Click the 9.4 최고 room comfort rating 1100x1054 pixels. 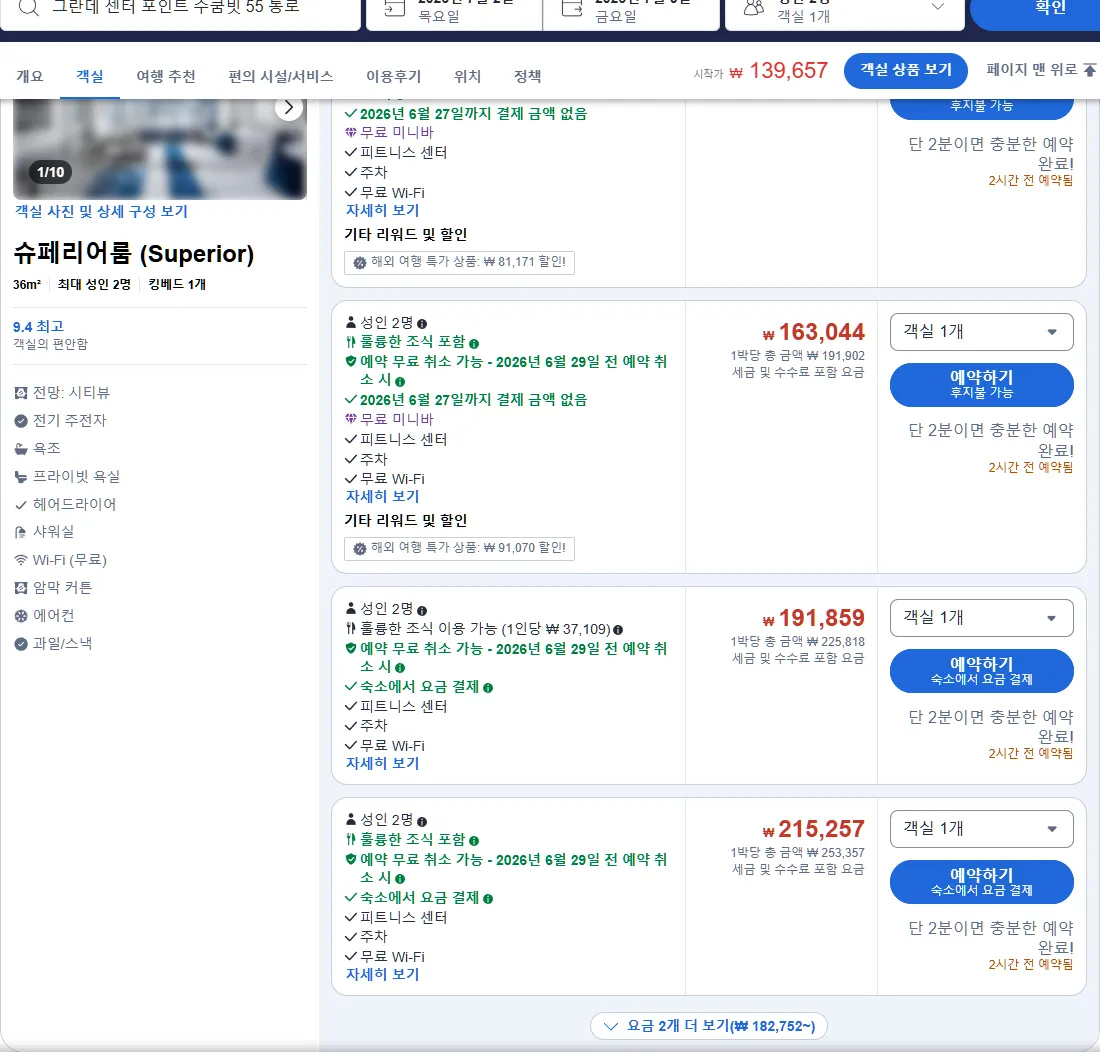pyautogui.click(x=39, y=327)
